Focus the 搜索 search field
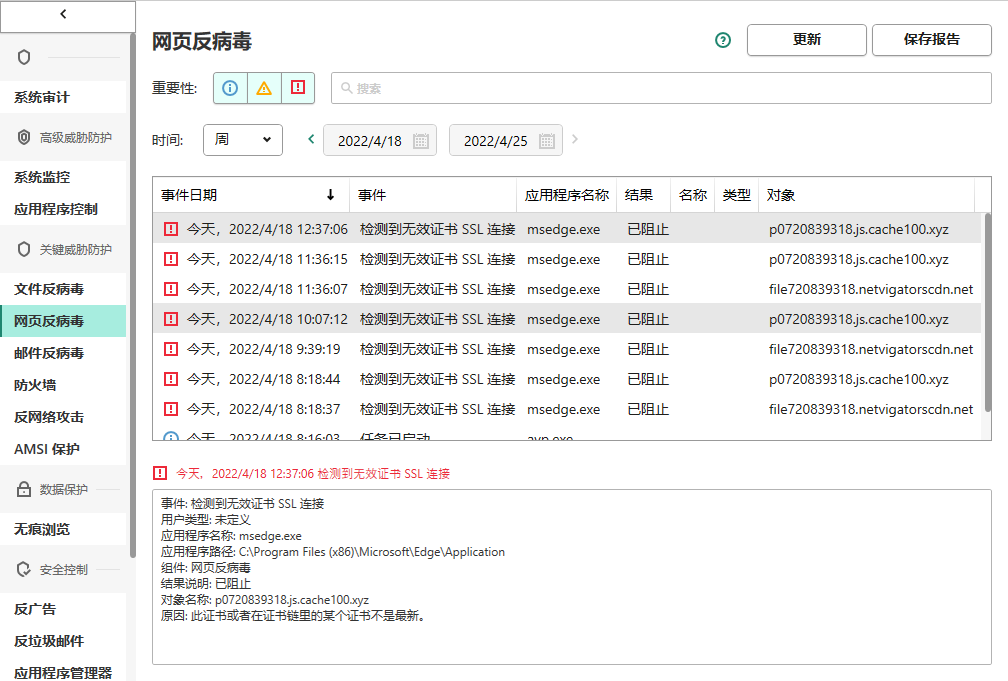Viewport: 1008px width, 681px height. [660, 88]
